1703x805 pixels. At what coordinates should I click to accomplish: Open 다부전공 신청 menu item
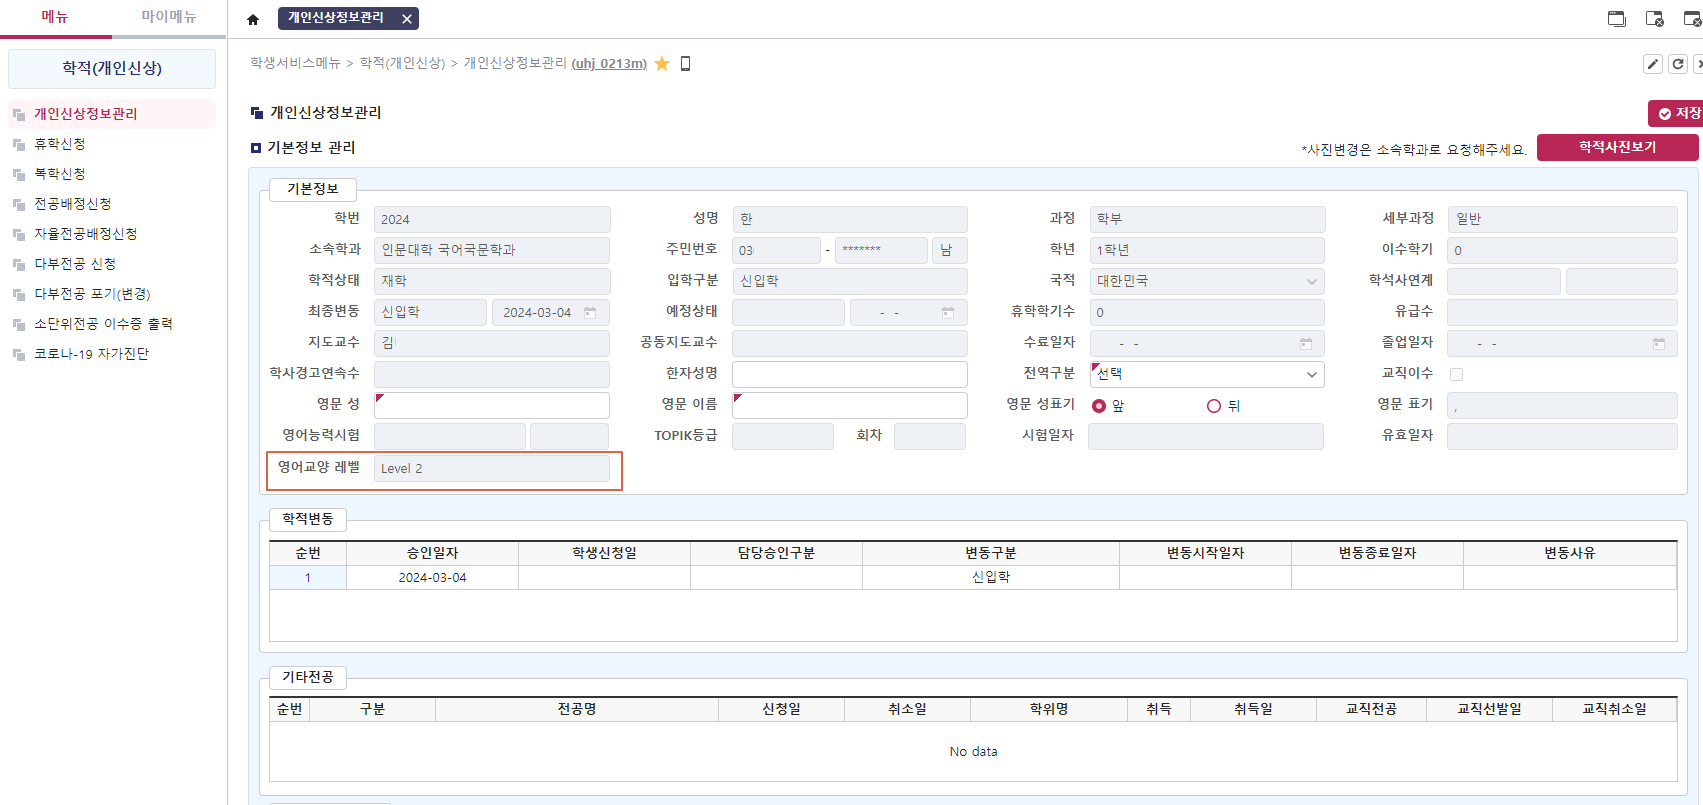(75, 264)
